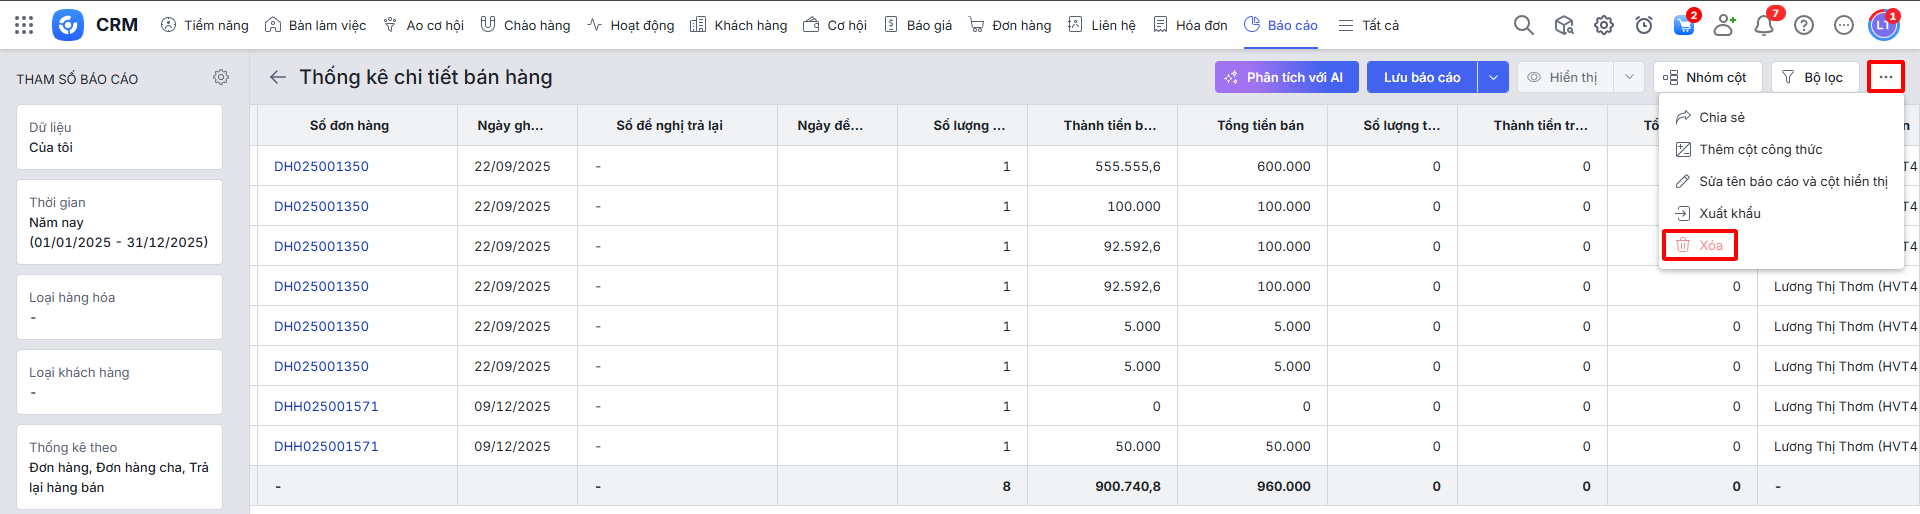Viewport: 1920px width, 514px height.
Task: Click the add user icon
Action: pyautogui.click(x=1724, y=25)
